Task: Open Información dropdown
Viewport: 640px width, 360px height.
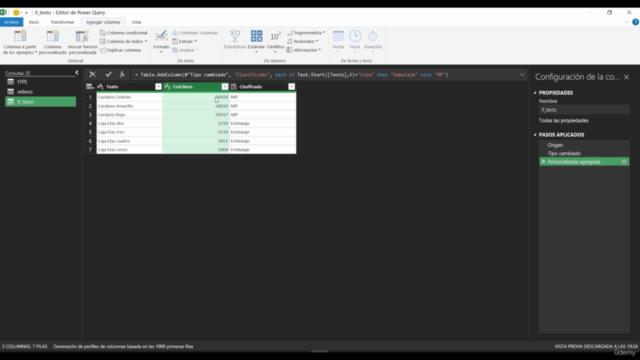Action: pos(304,50)
